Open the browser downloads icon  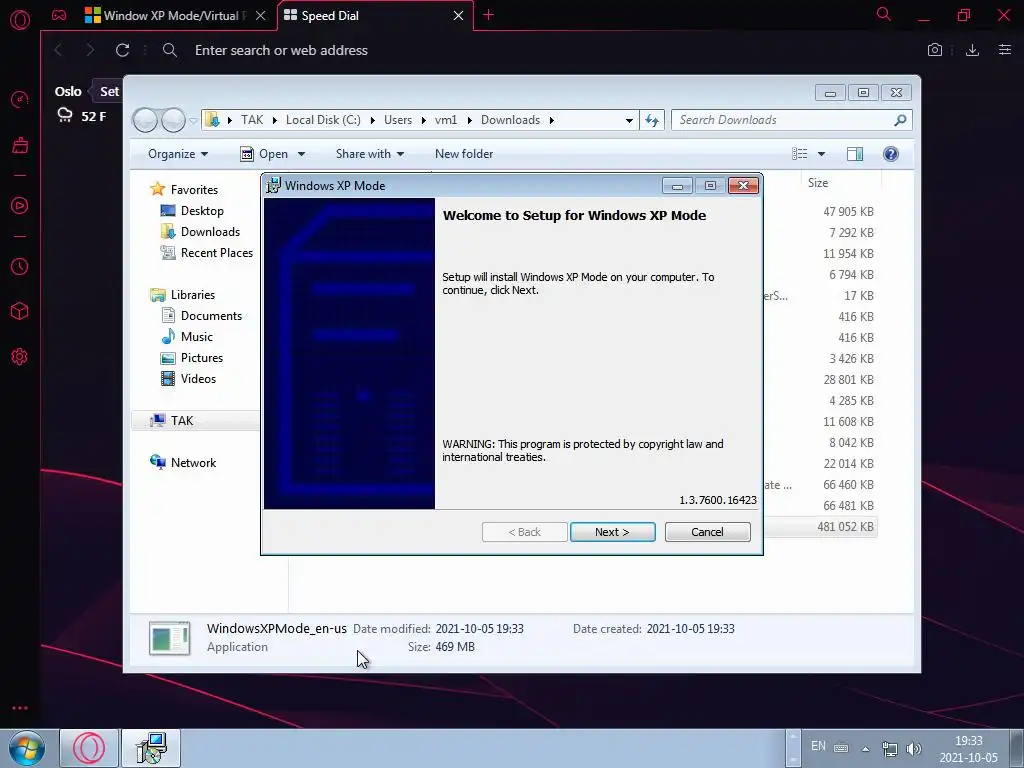[x=972, y=50]
